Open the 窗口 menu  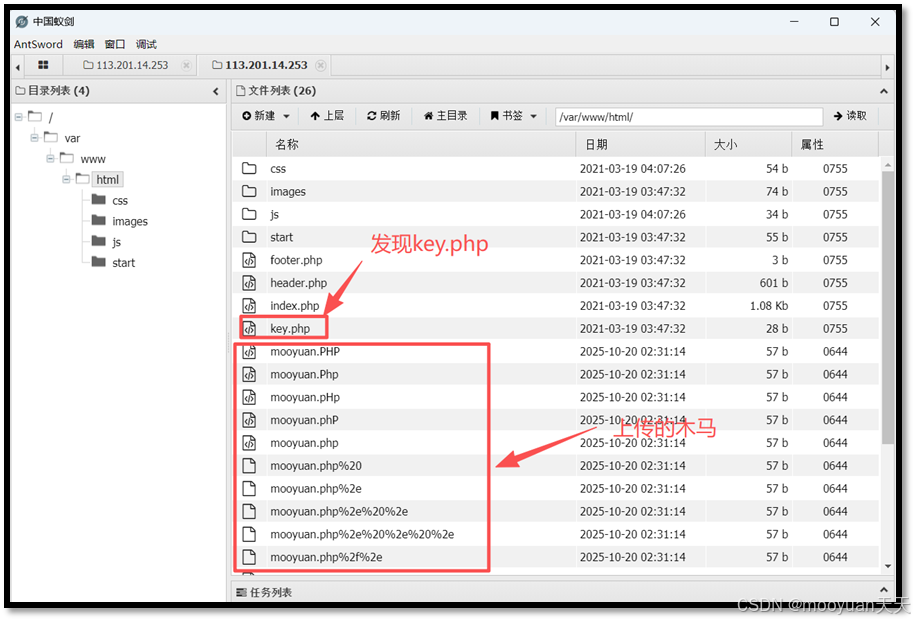pos(115,44)
